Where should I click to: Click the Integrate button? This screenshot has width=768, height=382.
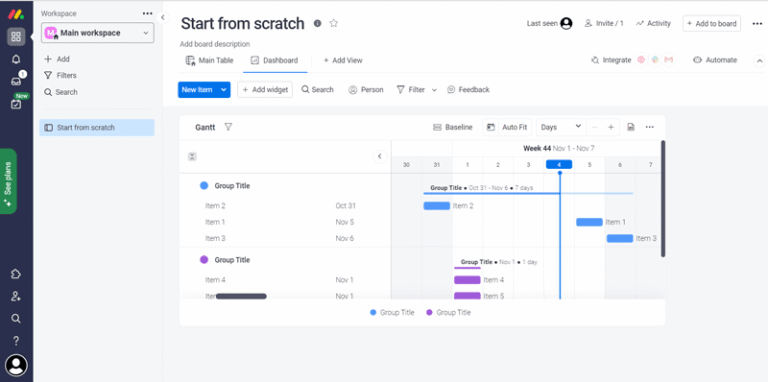click(x=611, y=60)
